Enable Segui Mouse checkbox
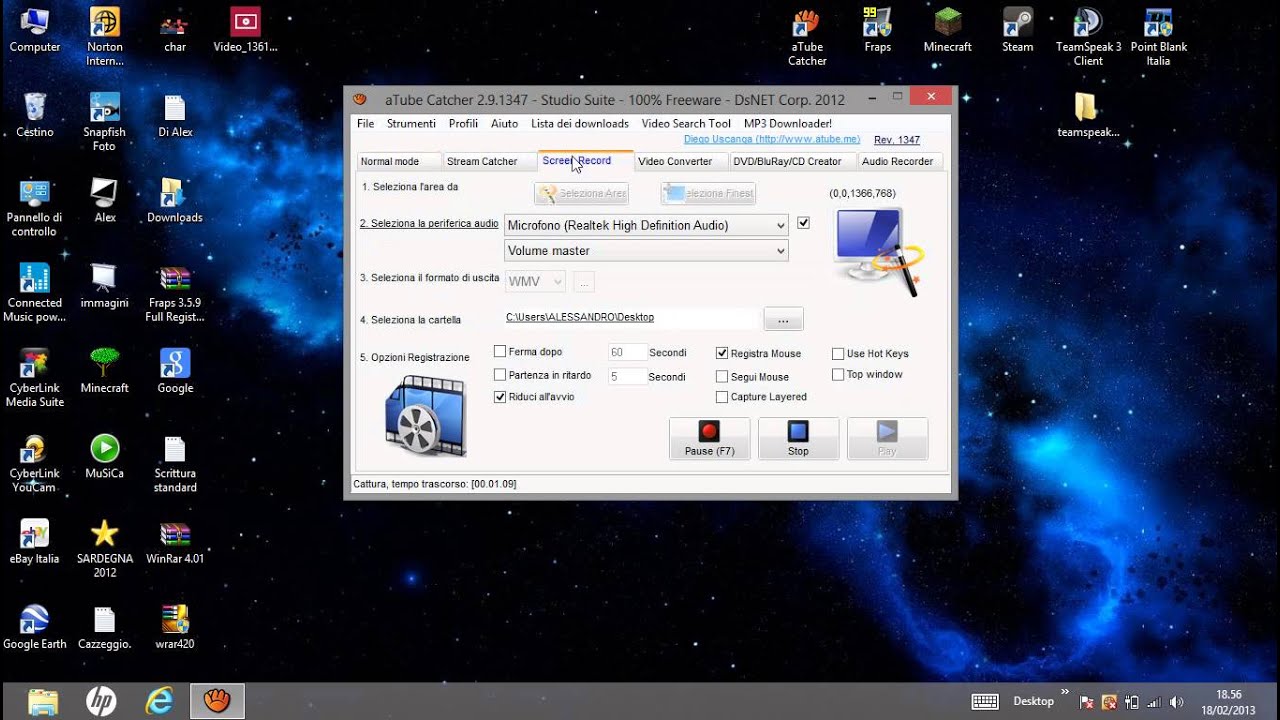Screen dimensions: 1280x720 (x=722, y=377)
